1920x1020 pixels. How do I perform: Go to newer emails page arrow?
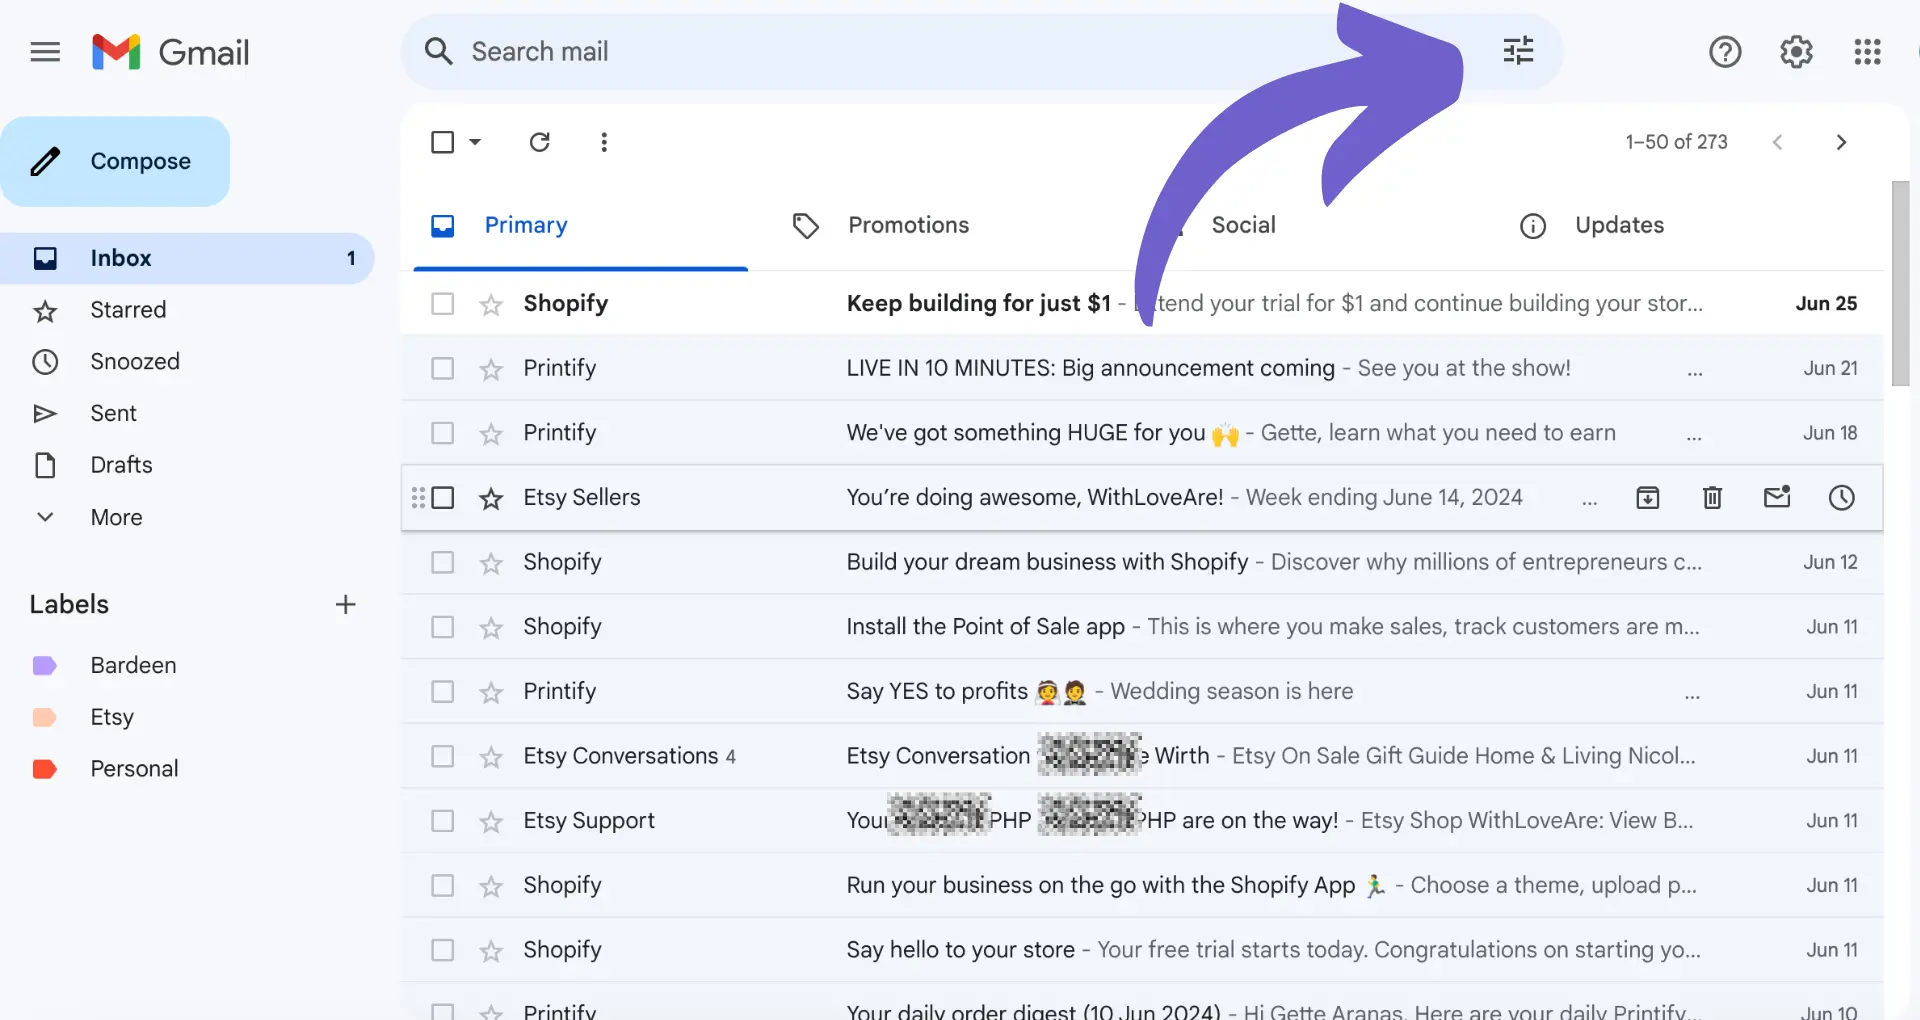[x=1777, y=142]
